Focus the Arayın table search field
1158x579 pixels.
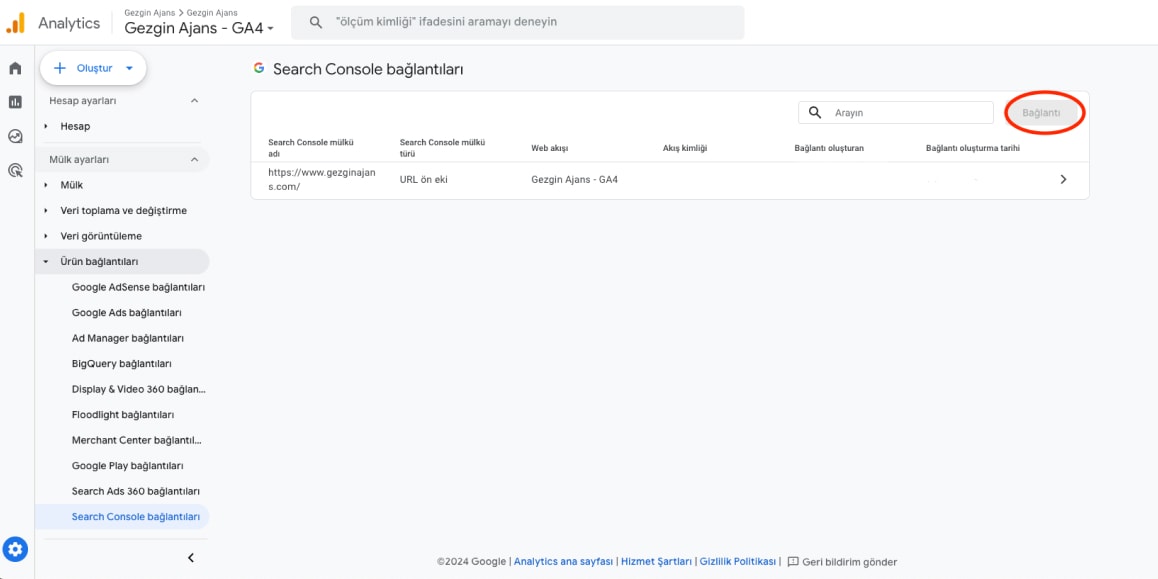[896, 113]
